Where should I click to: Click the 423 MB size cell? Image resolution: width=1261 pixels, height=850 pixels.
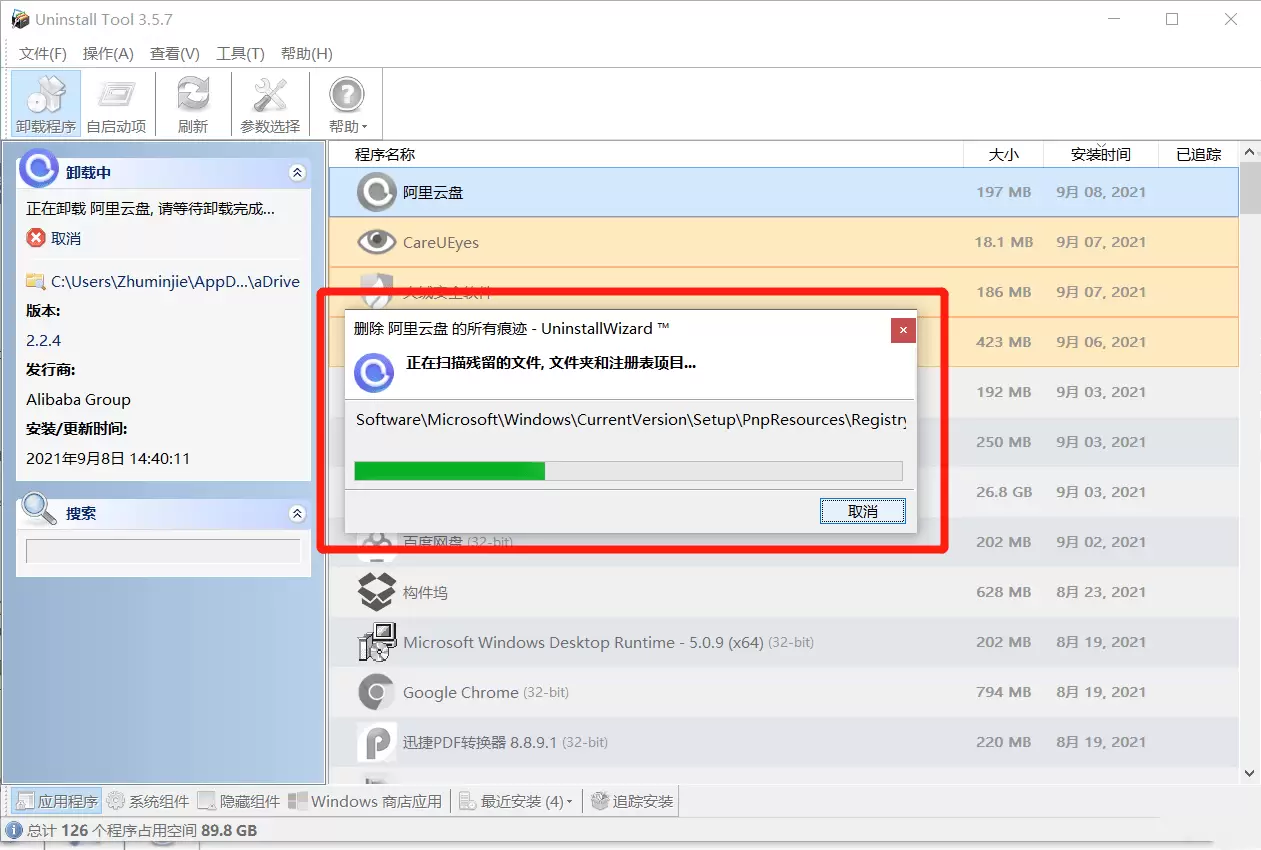coord(1003,342)
